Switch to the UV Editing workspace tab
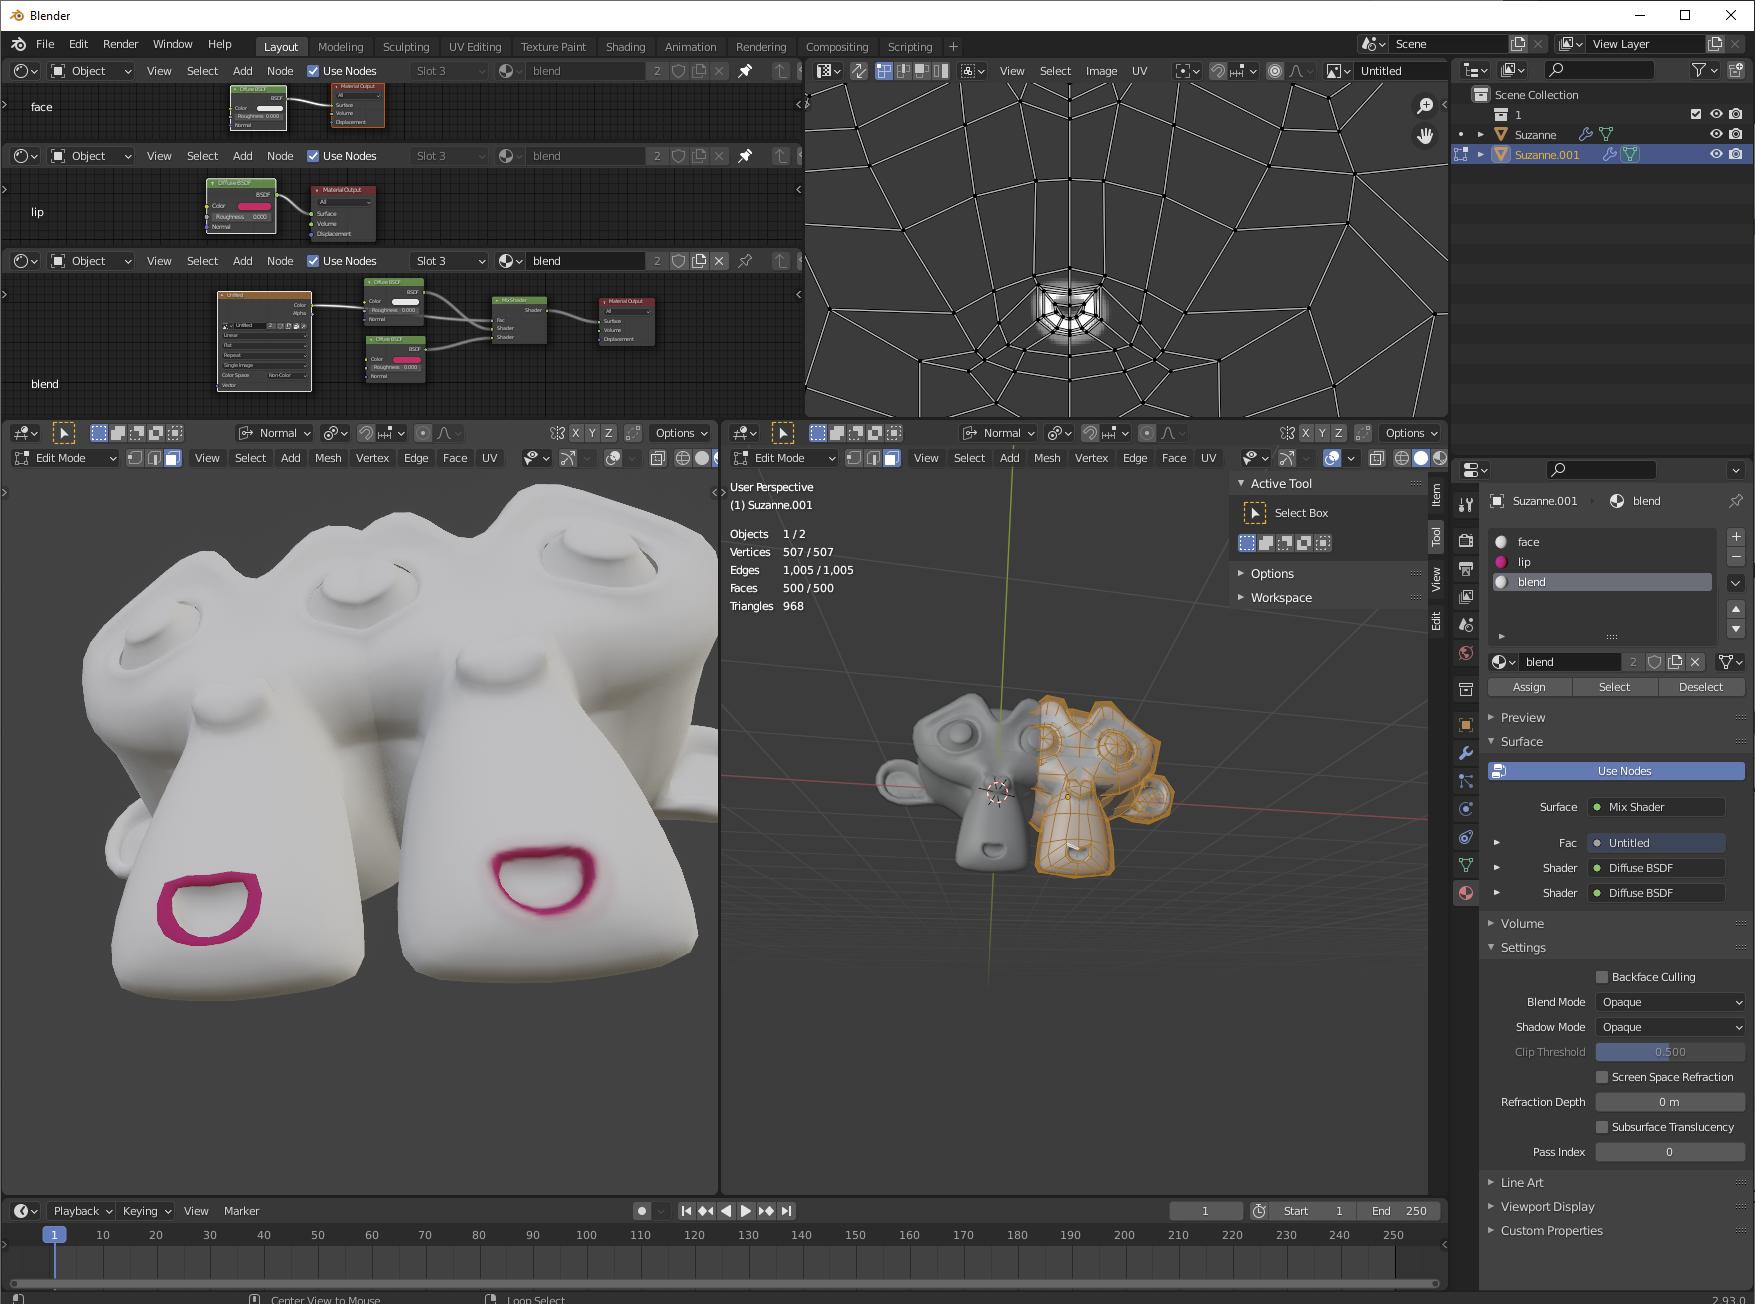 (475, 46)
